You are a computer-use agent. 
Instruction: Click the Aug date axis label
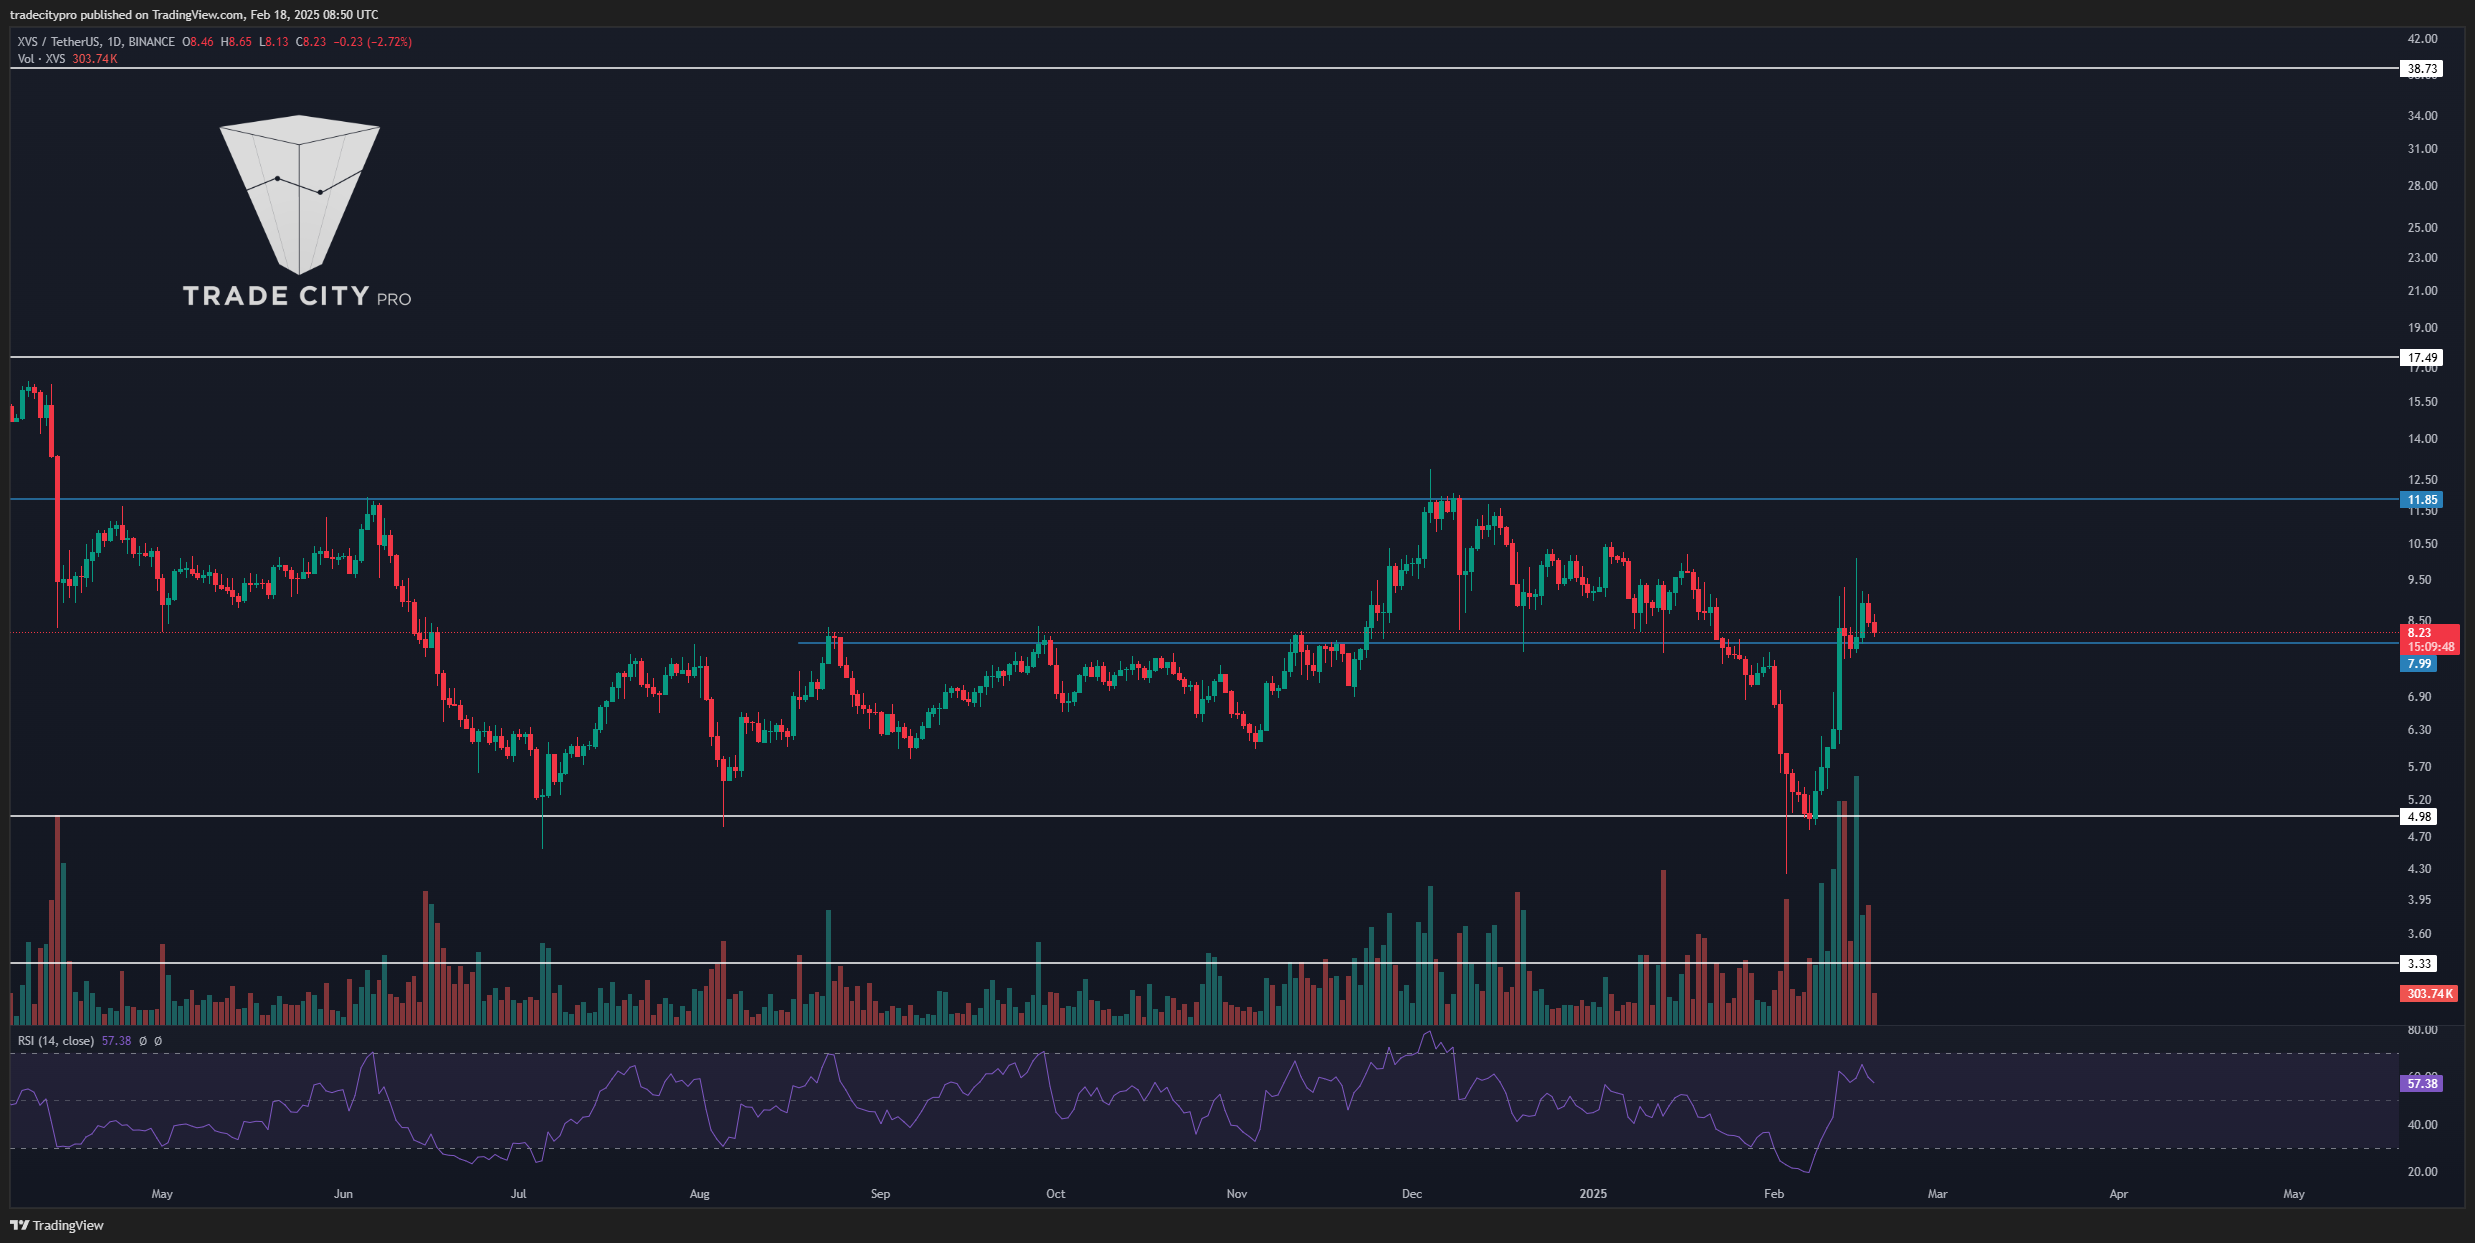click(x=699, y=1194)
